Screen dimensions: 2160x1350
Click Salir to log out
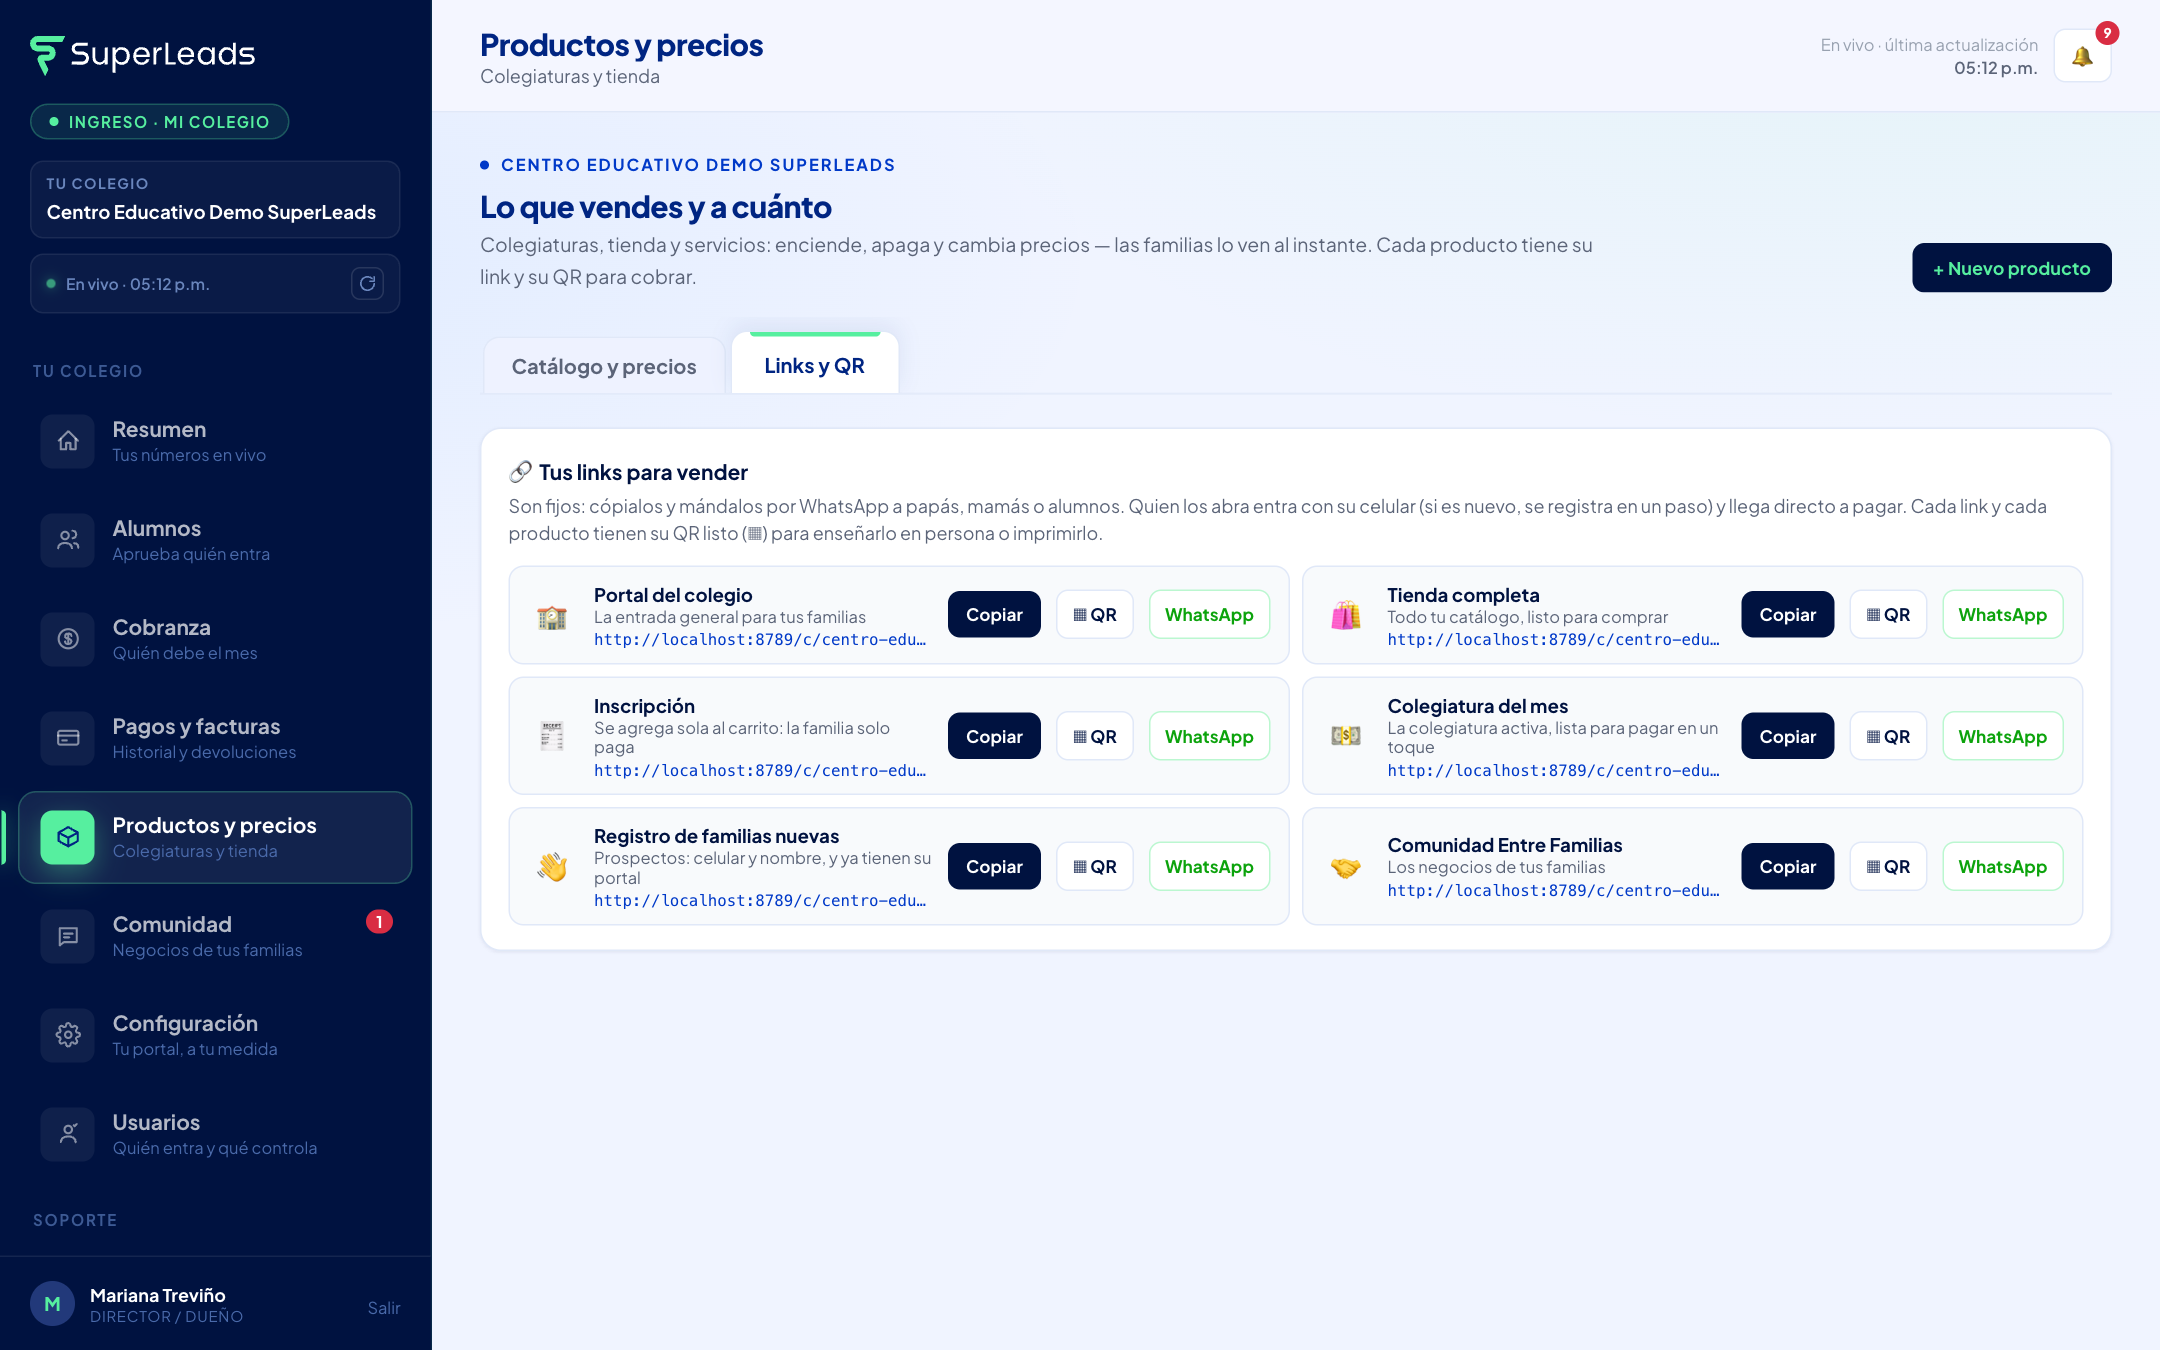pyautogui.click(x=383, y=1308)
